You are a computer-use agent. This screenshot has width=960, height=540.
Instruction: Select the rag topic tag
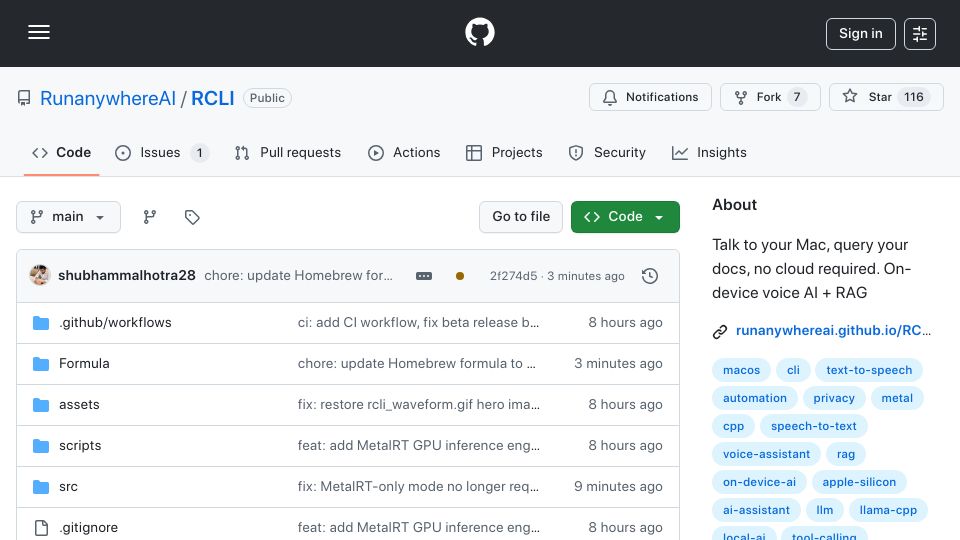[x=846, y=455]
